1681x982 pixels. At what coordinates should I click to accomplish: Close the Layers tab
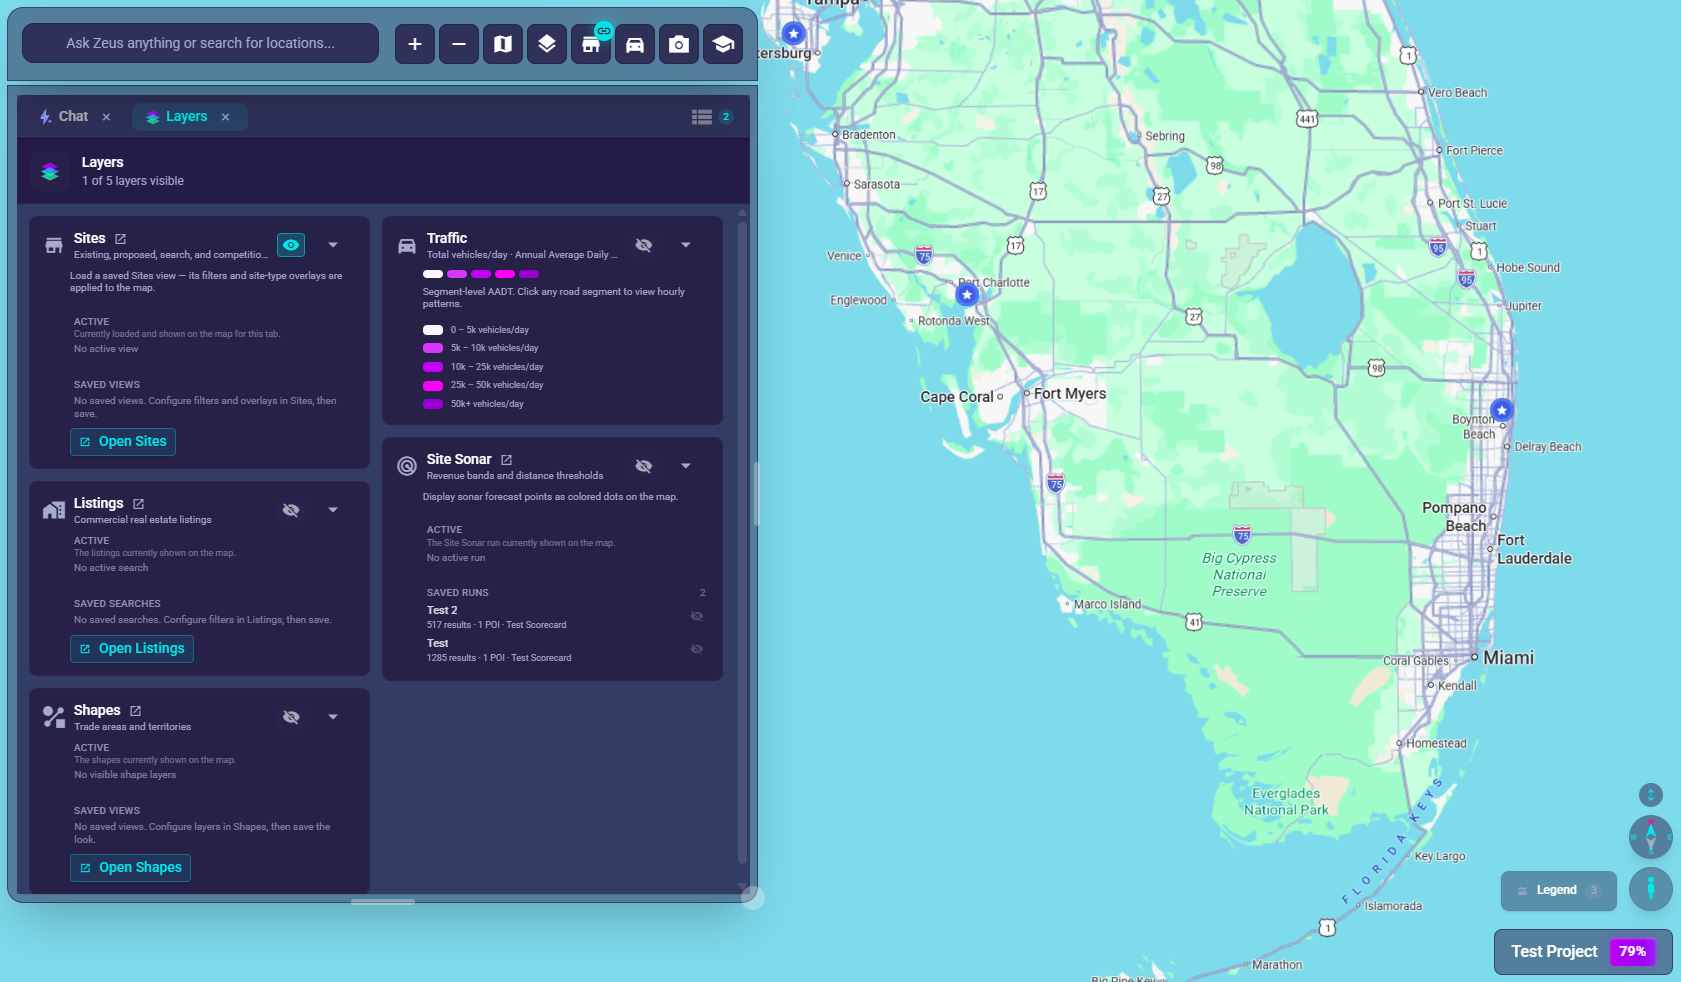click(x=226, y=117)
